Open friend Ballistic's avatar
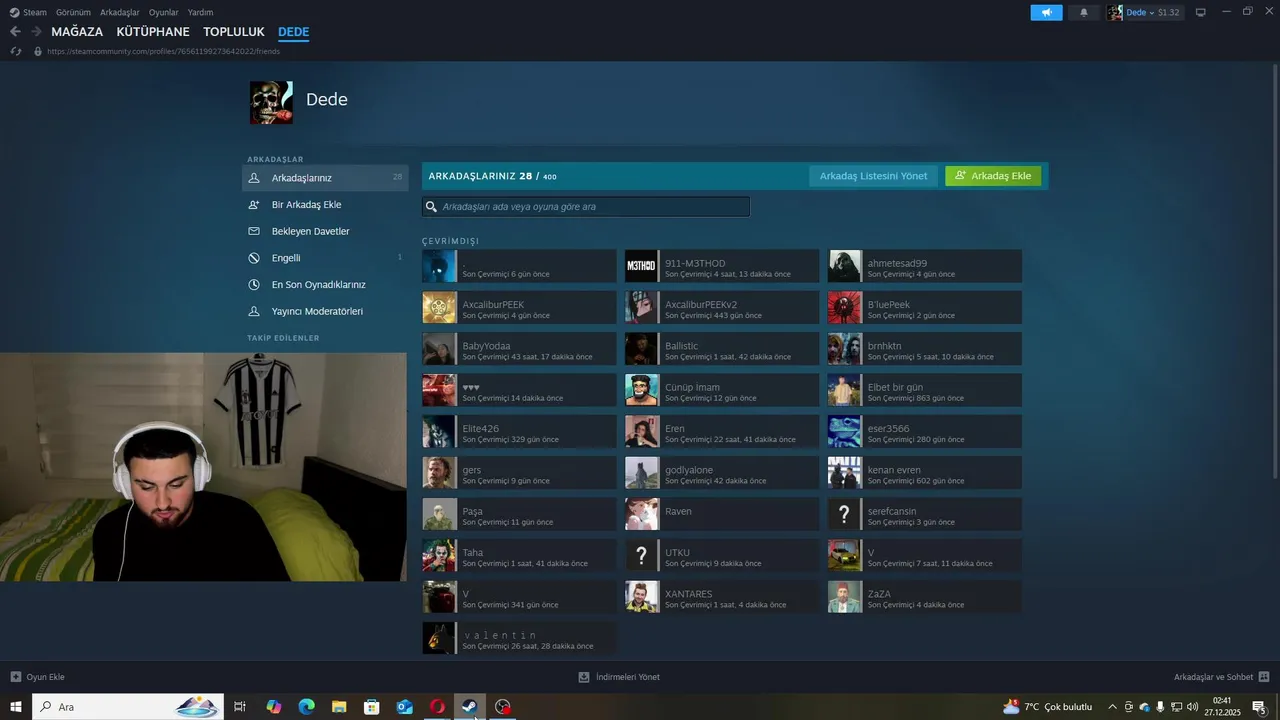1280x720 pixels. click(x=642, y=349)
